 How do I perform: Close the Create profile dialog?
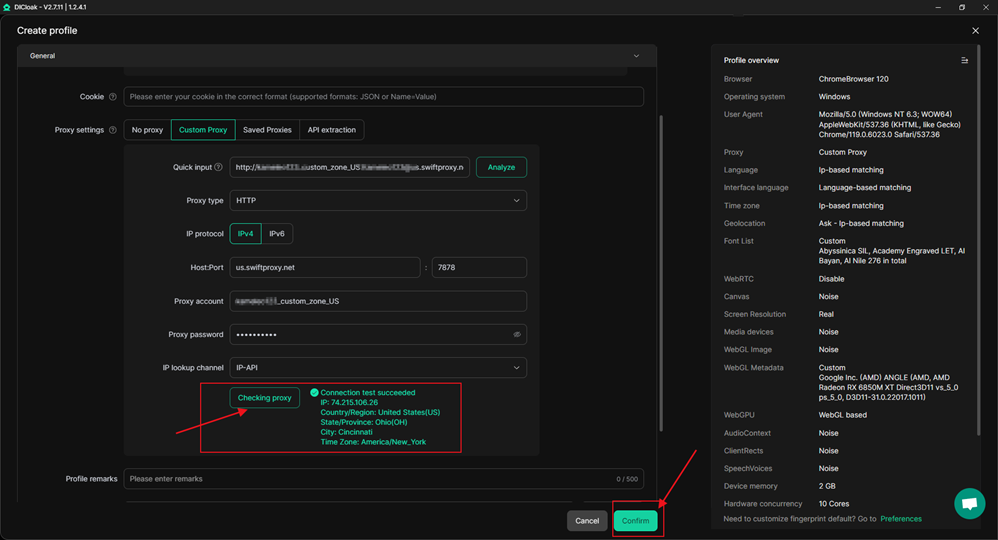[976, 31]
